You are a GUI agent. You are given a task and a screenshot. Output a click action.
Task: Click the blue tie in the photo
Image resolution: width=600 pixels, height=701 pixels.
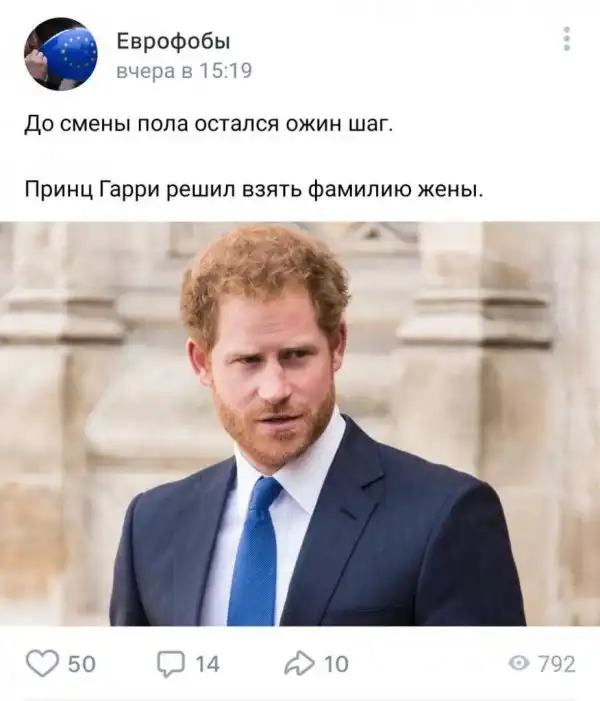(255, 552)
